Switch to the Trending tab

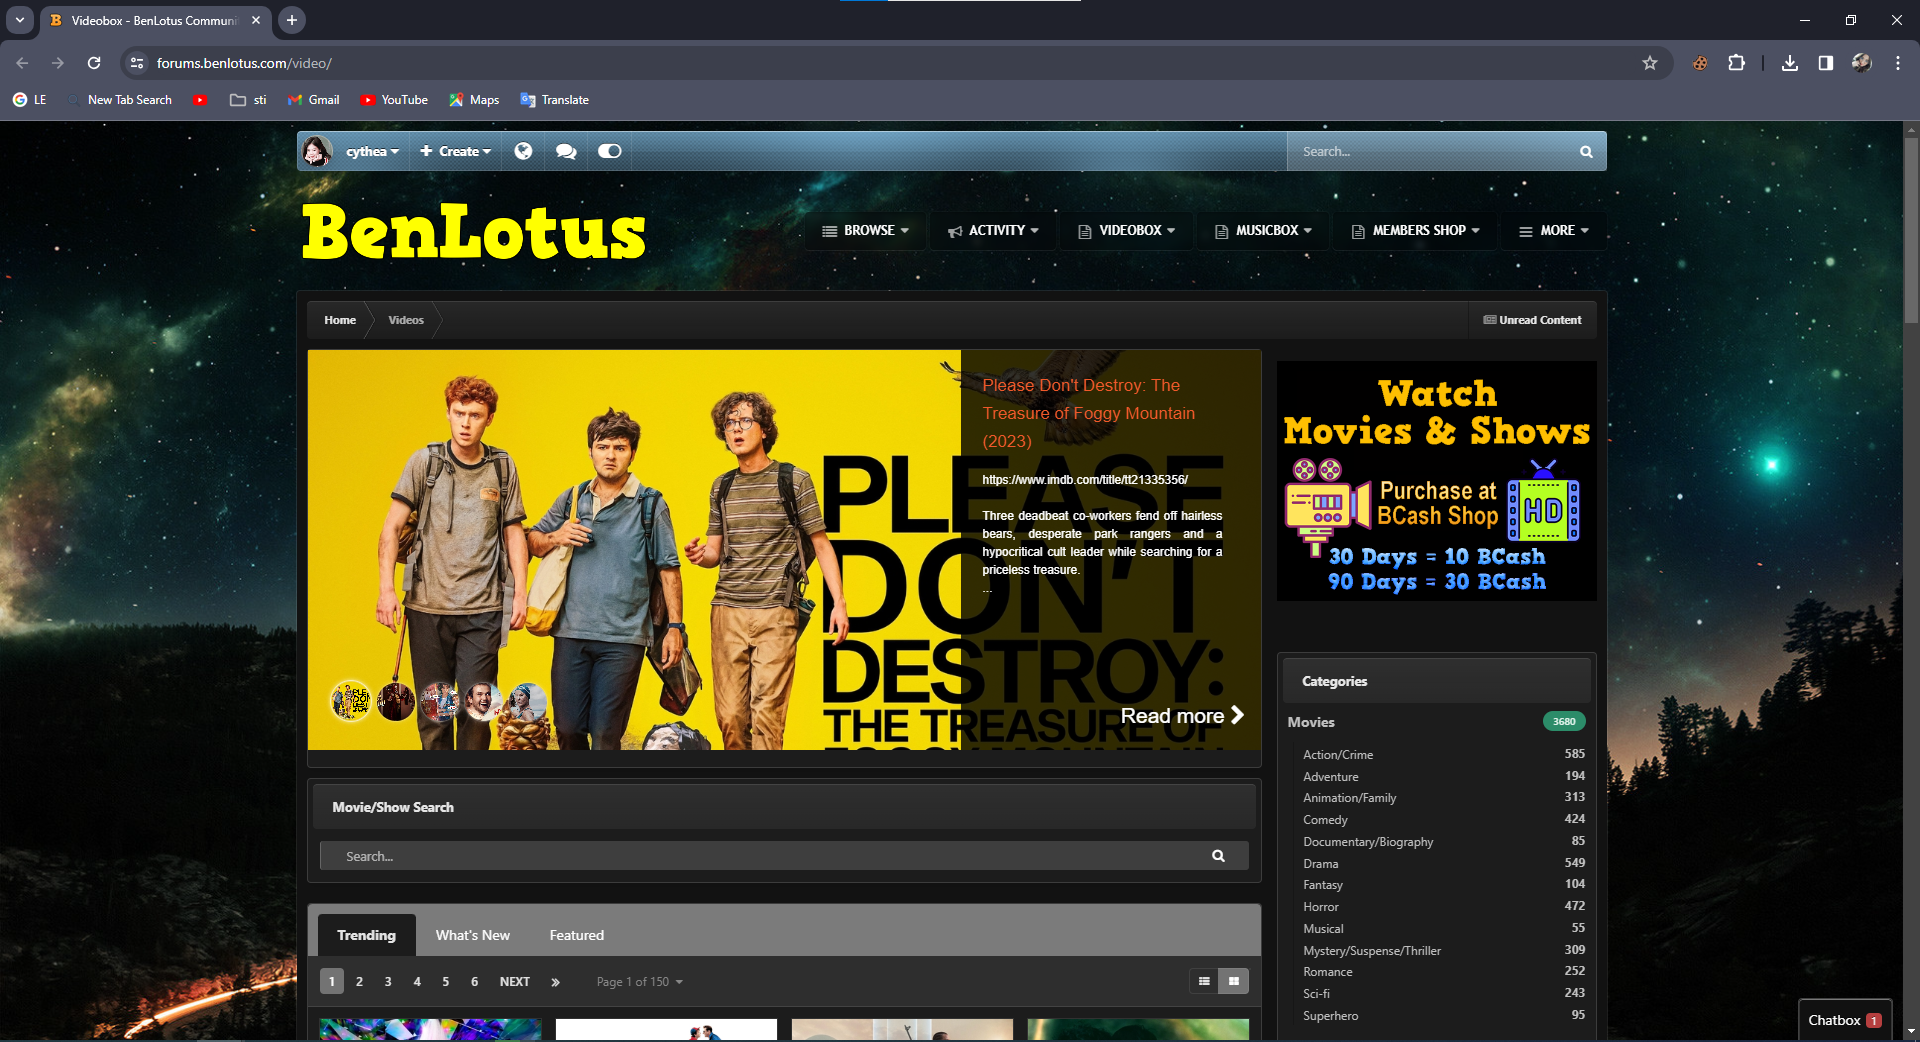pyautogui.click(x=366, y=935)
